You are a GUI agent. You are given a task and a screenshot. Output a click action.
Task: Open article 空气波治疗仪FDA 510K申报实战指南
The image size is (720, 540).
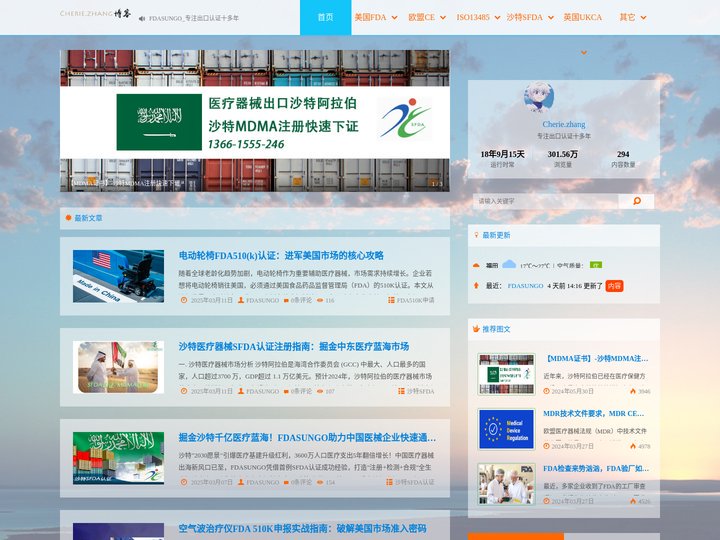[303, 529]
